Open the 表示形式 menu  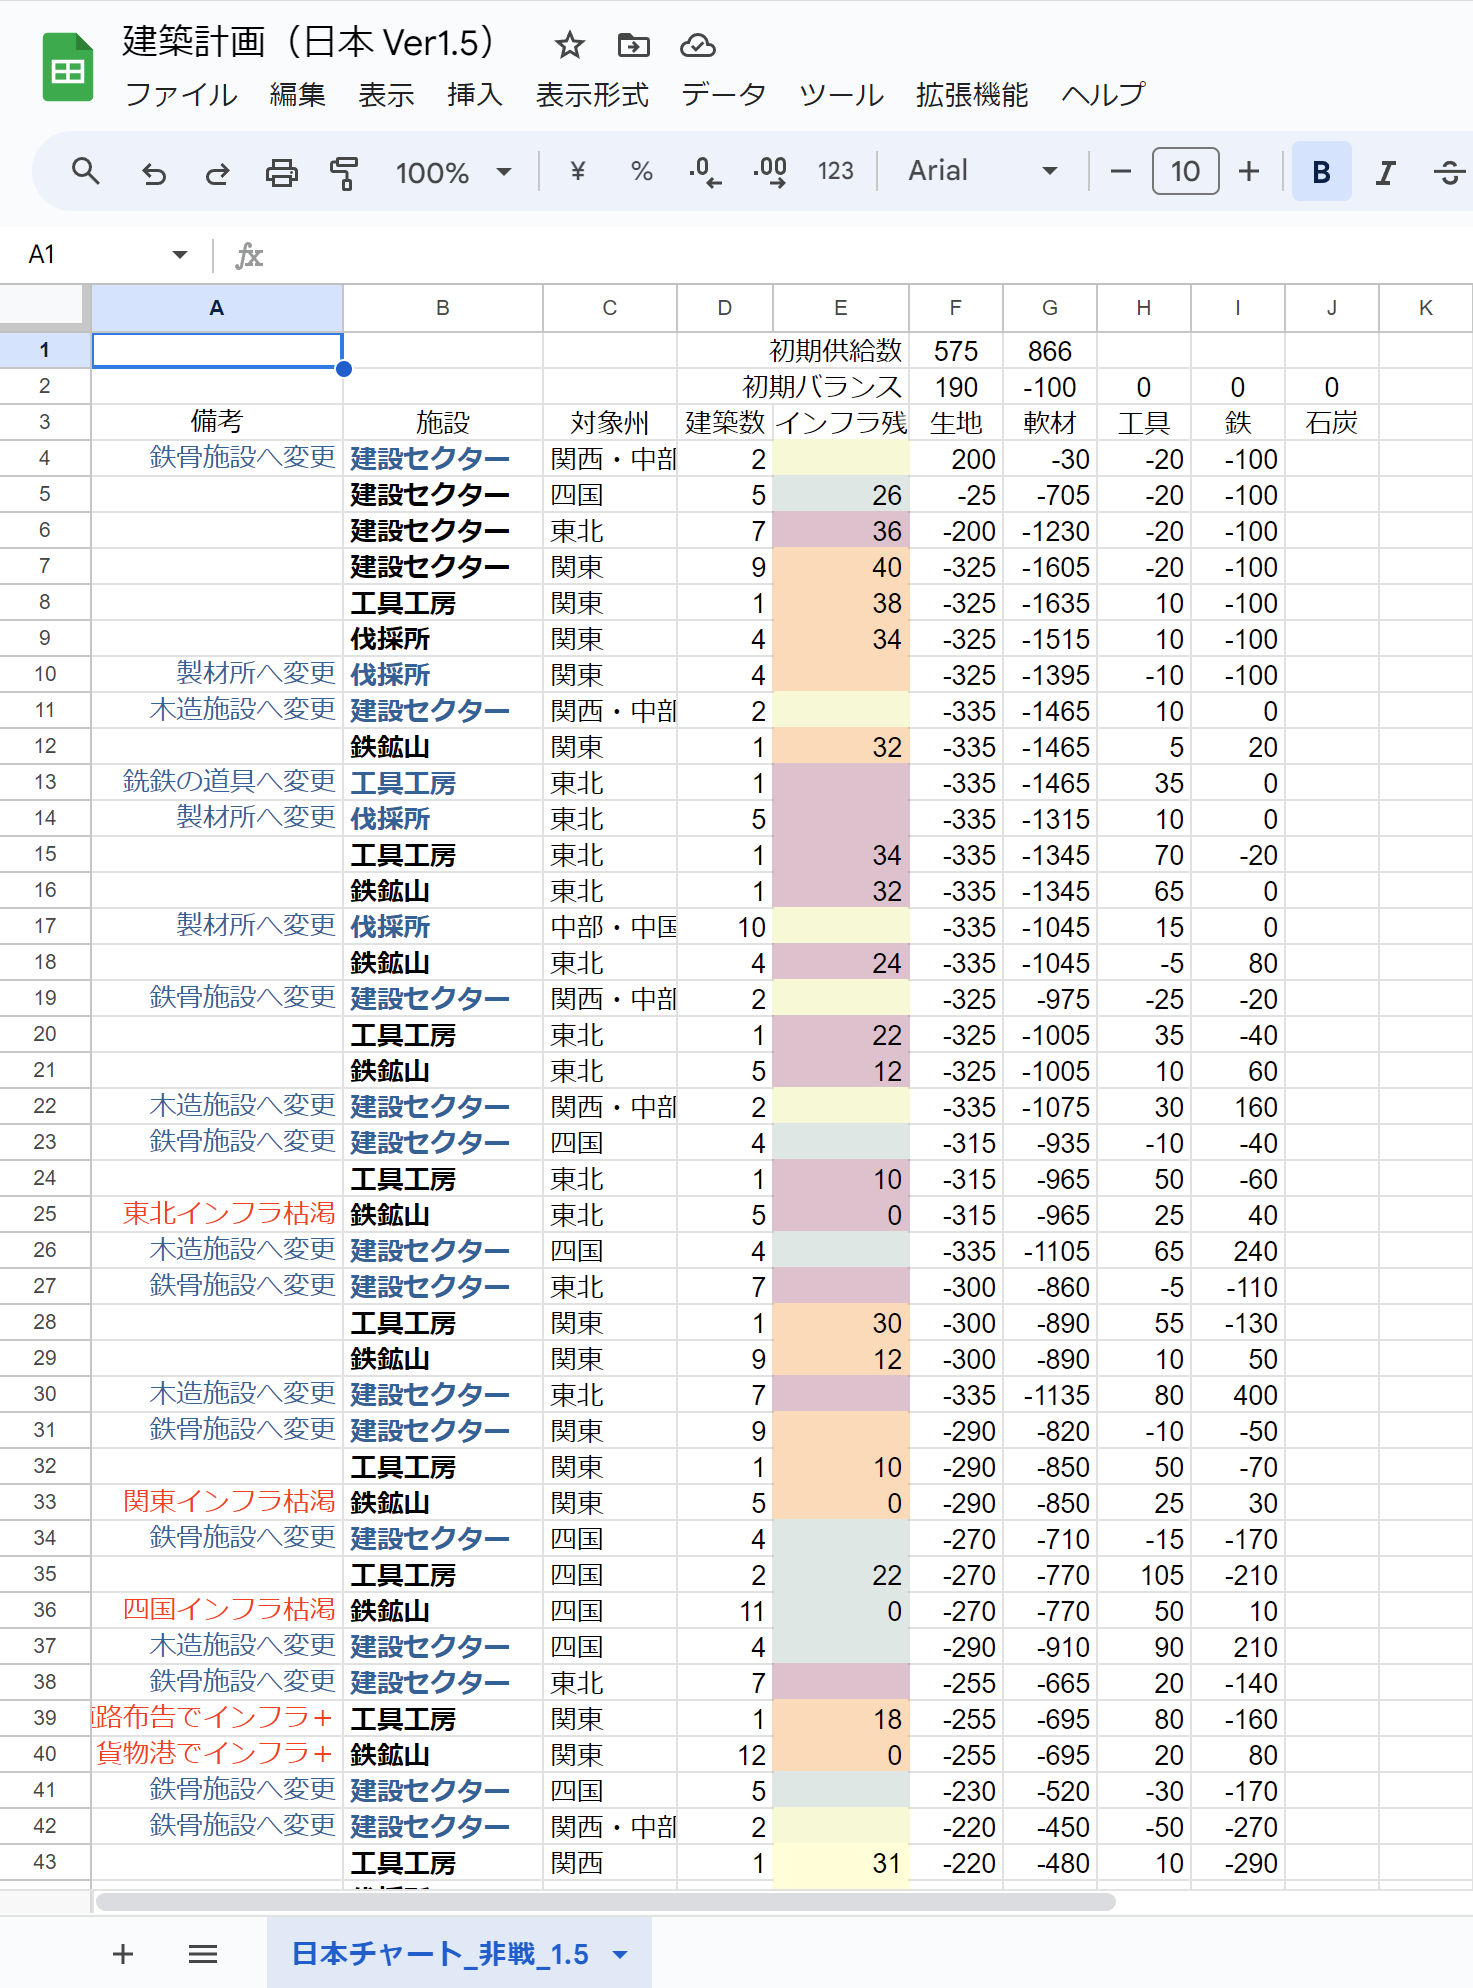coord(592,95)
